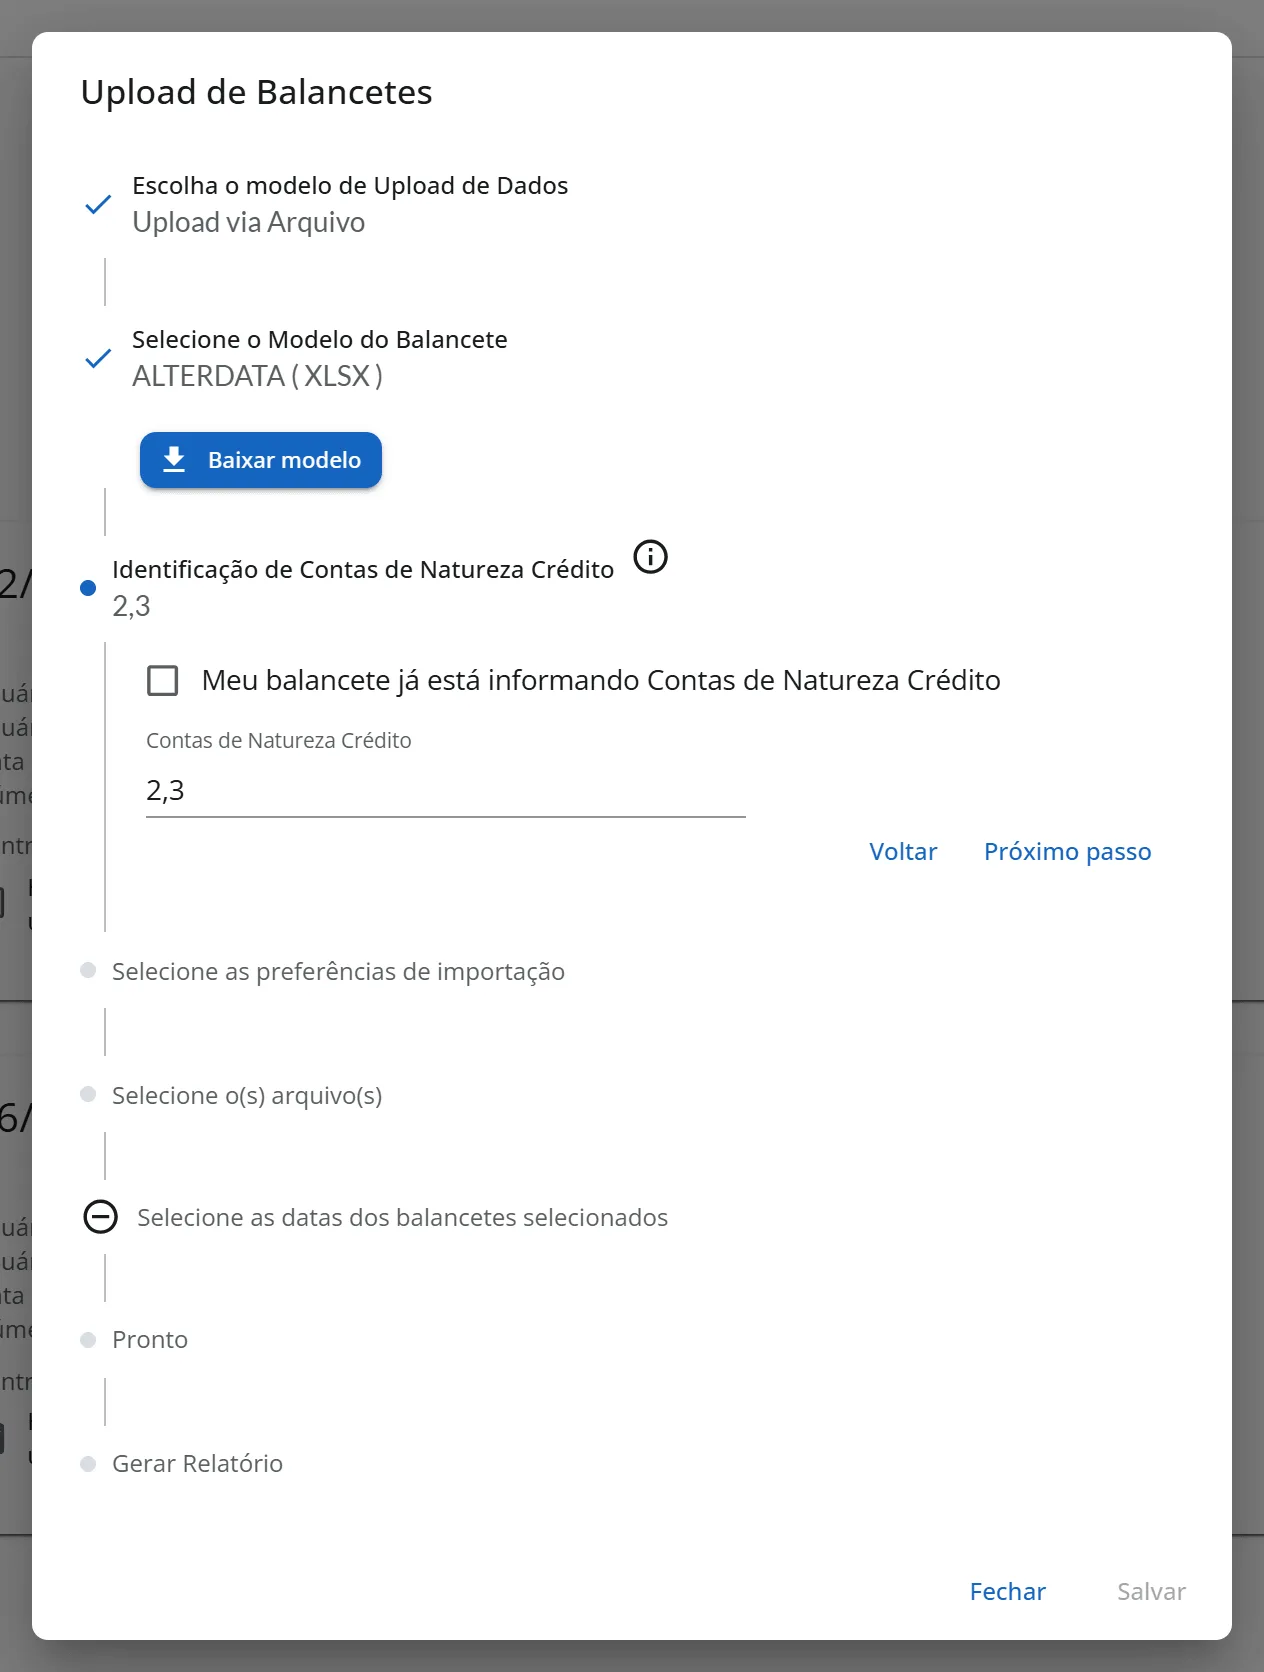
Task: Click the blue active step dot for Identificação
Action: click(x=88, y=588)
